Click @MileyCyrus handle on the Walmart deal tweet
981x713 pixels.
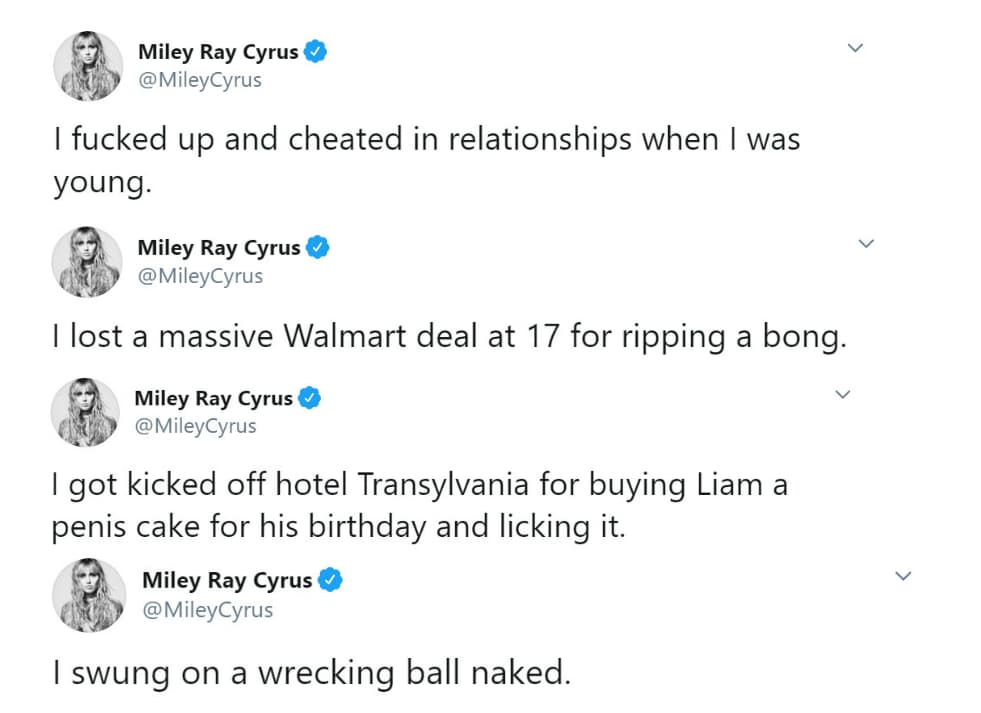coord(200,276)
